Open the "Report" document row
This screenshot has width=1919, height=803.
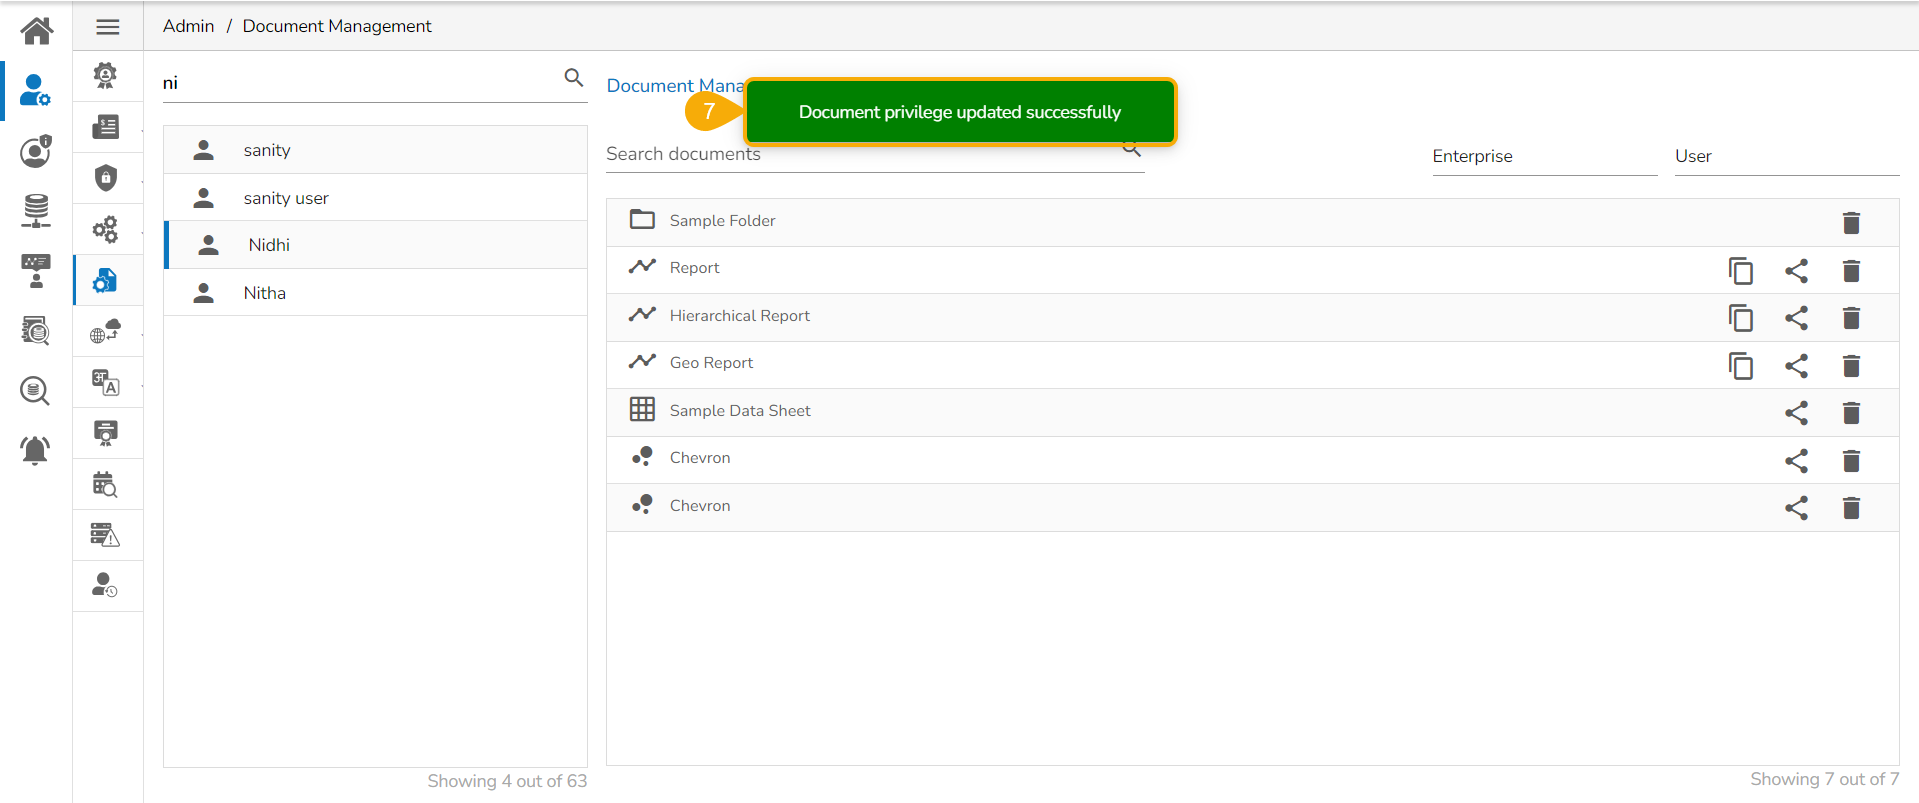click(x=1252, y=270)
